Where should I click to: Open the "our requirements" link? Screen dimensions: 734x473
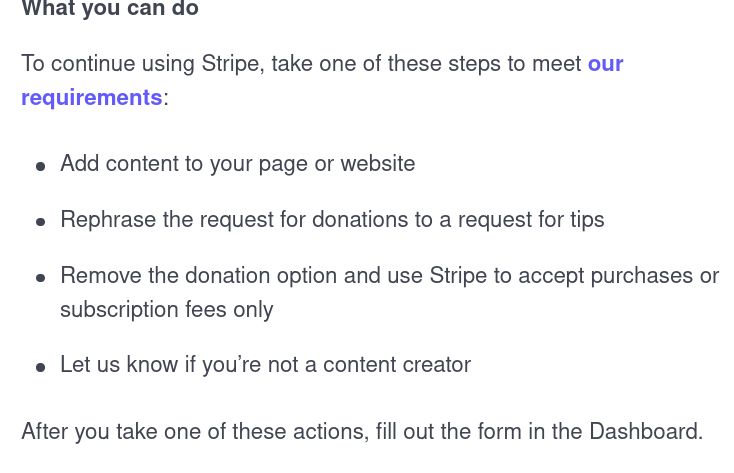coord(605,64)
